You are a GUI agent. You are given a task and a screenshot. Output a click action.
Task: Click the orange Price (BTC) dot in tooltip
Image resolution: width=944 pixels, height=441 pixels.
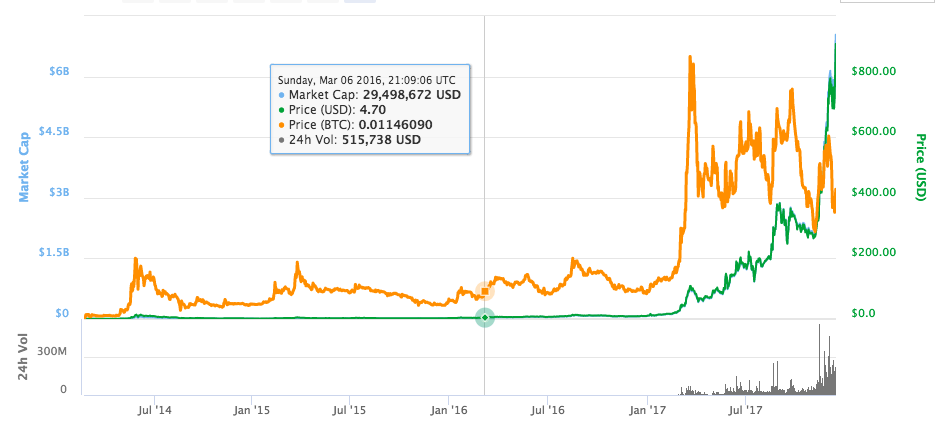tap(281, 125)
